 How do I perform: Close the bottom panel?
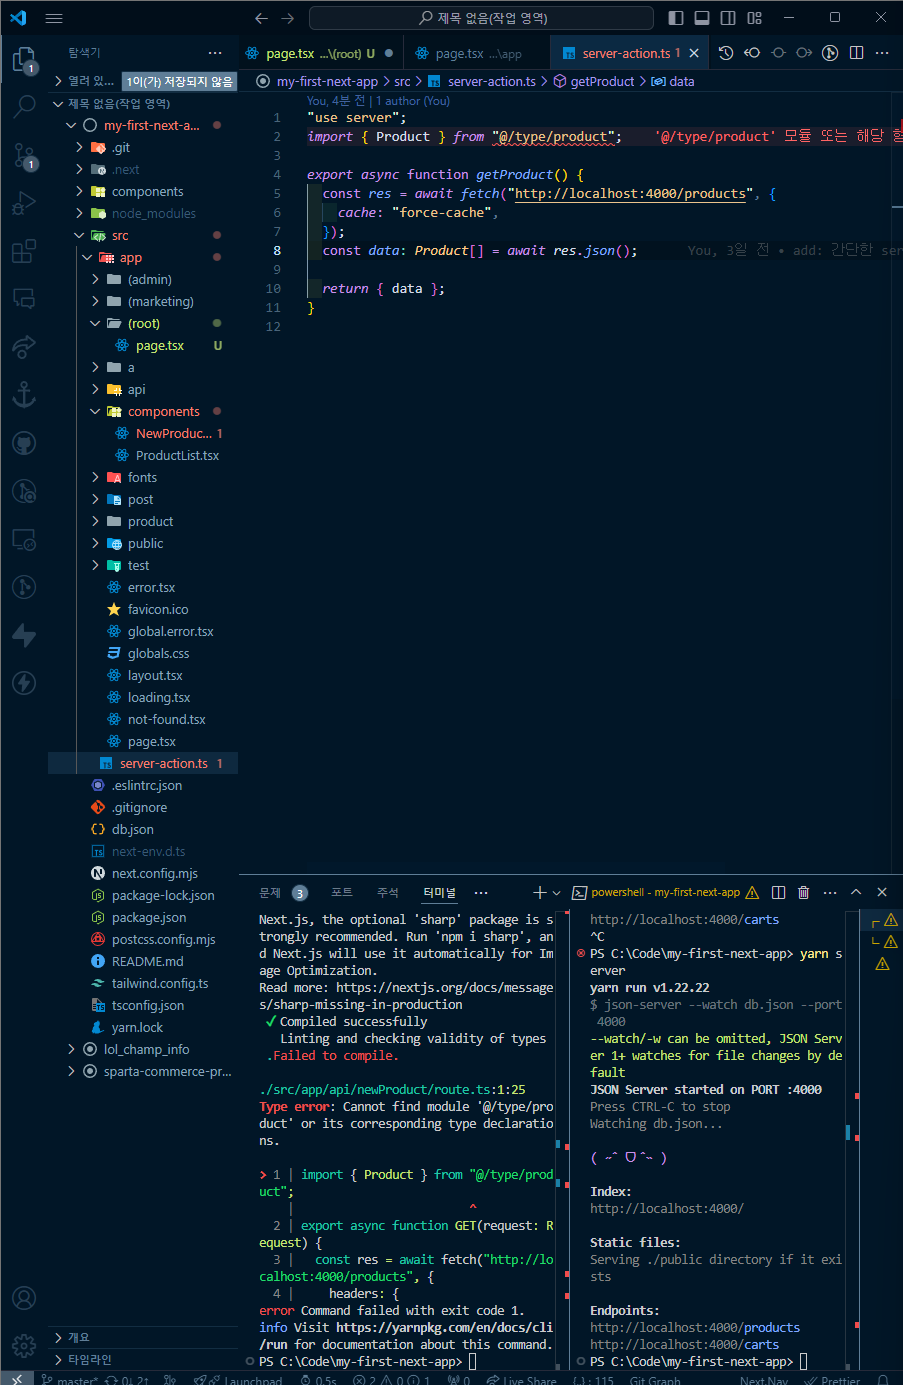pos(882,892)
